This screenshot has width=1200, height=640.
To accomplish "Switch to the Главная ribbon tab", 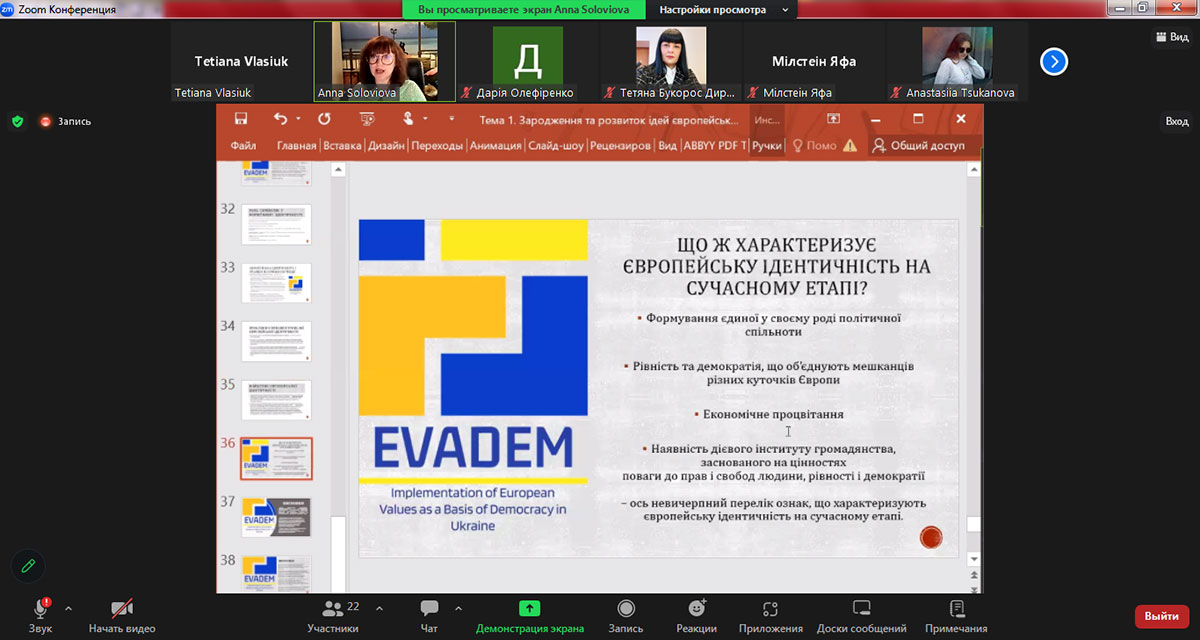I will (x=296, y=145).
